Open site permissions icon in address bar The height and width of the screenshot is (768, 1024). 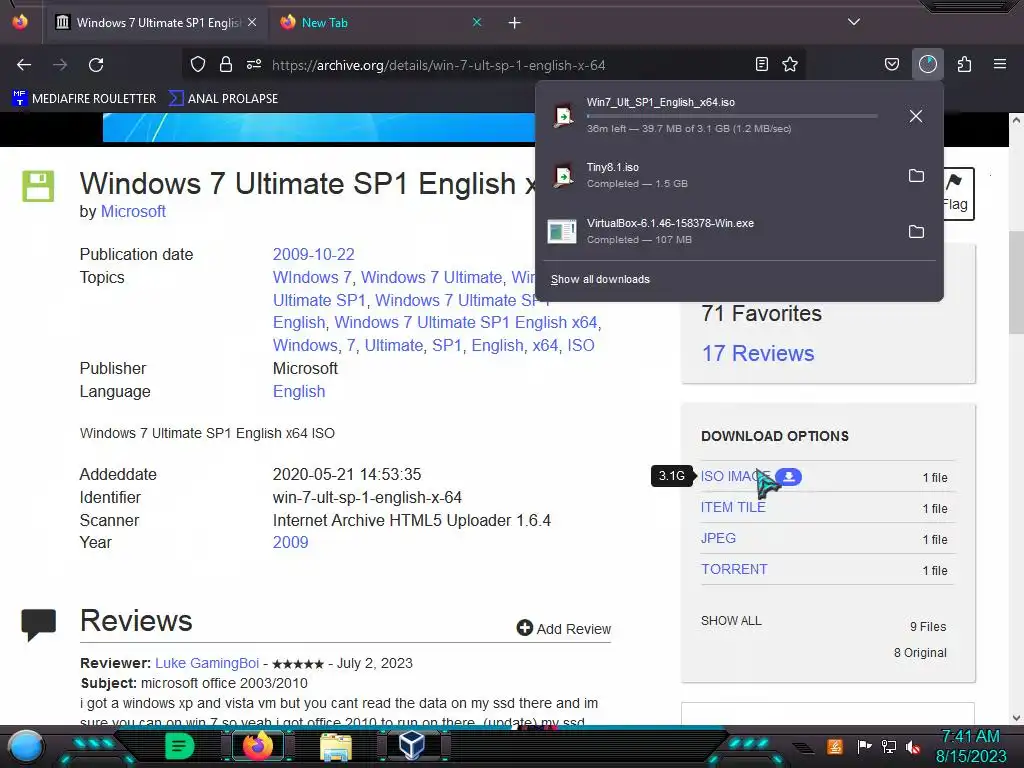click(x=254, y=65)
